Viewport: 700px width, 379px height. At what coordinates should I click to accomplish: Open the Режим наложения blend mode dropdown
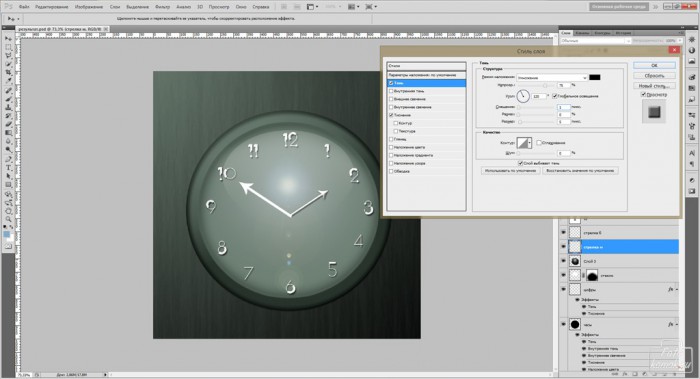(552, 78)
